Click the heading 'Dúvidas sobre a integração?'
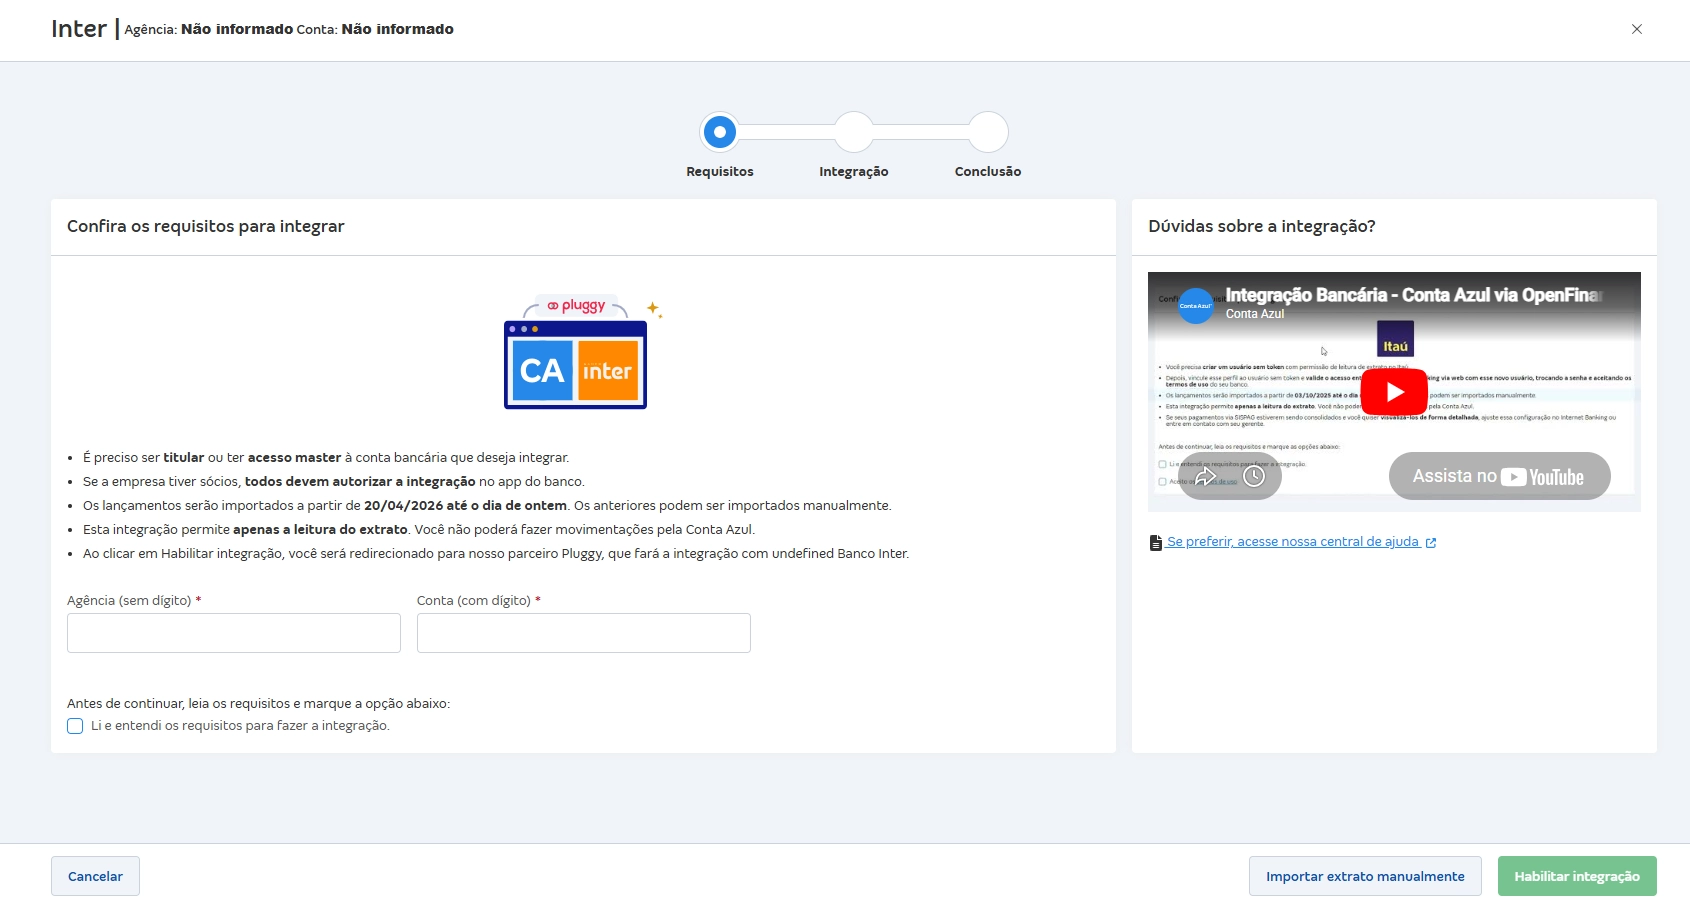This screenshot has height=906, width=1690. 1262,226
